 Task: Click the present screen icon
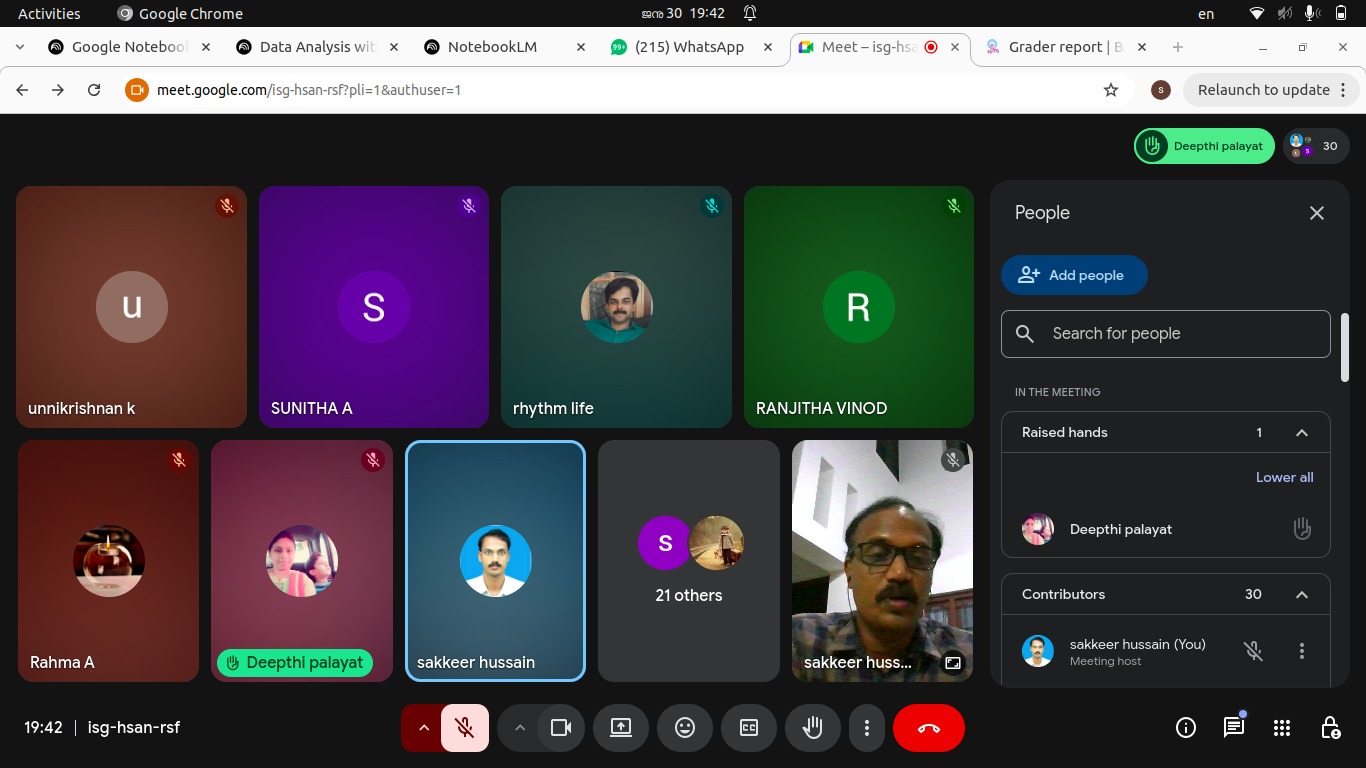[x=621, y=728]
